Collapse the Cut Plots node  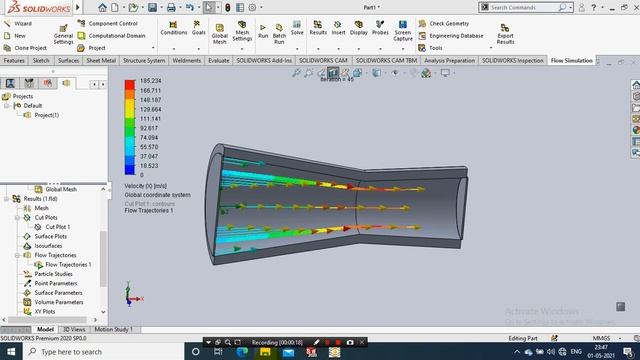pyautogui.click(x=17, y=218)
